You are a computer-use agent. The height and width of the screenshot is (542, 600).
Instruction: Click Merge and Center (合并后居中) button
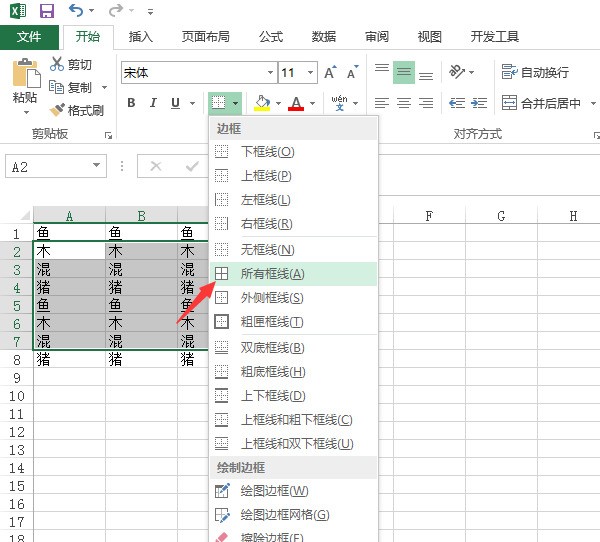click(x=541, y=103)
